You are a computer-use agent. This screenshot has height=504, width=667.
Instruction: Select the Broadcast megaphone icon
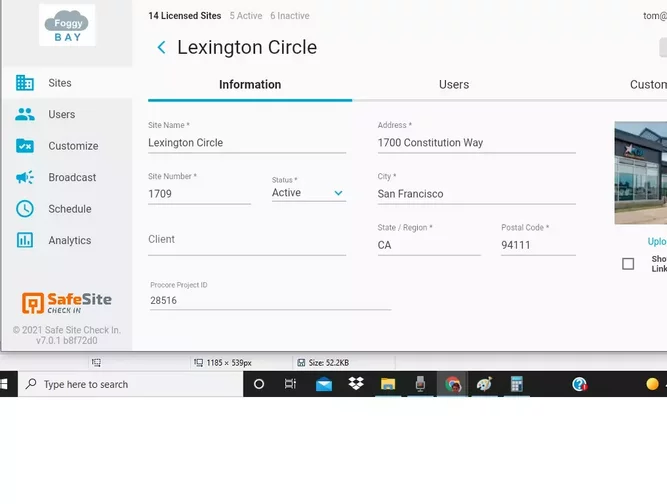[x=25, y=177]
